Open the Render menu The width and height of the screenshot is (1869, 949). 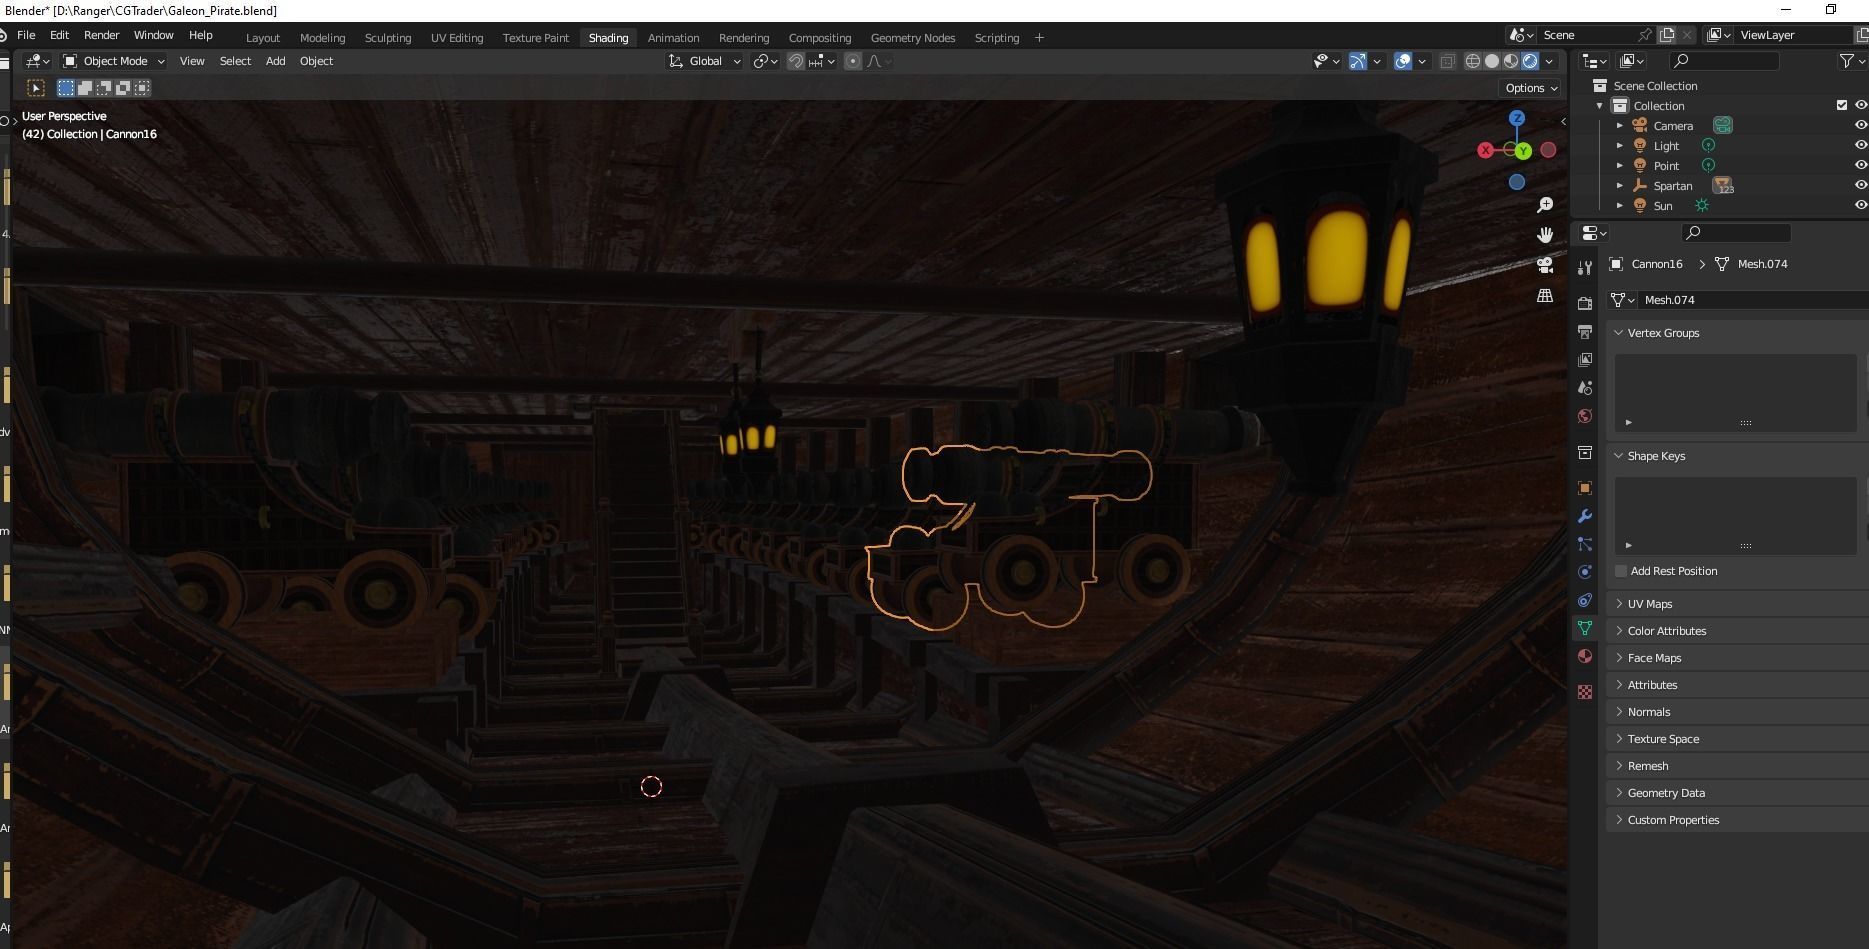click(102, 35)
